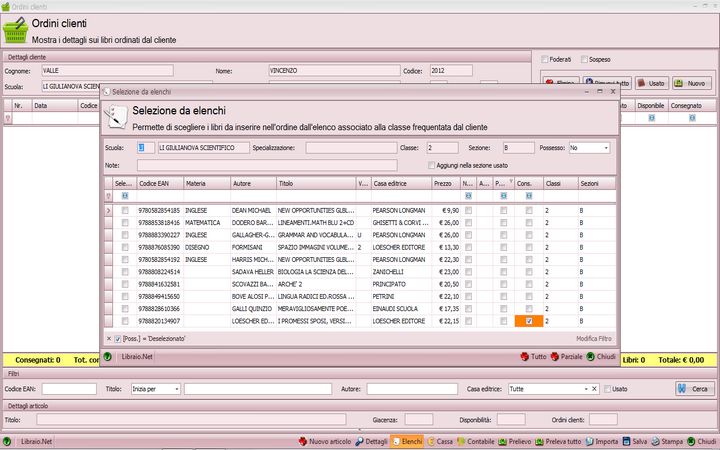This screenshot has height=450, width=720.
Task: Click the checklist icon in the Selezione da elenchi header
Action: (x=116, y=117)
